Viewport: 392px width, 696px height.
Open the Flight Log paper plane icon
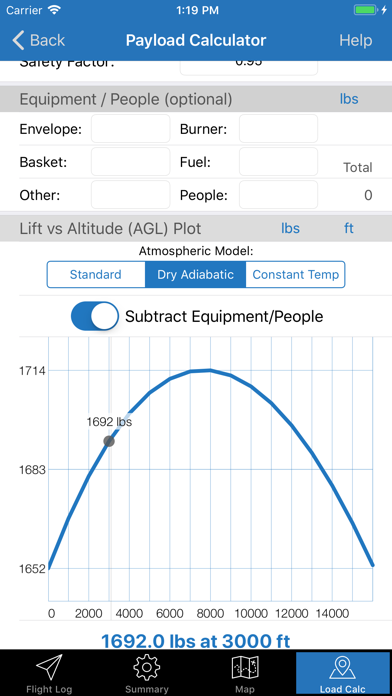pos(49,668)
